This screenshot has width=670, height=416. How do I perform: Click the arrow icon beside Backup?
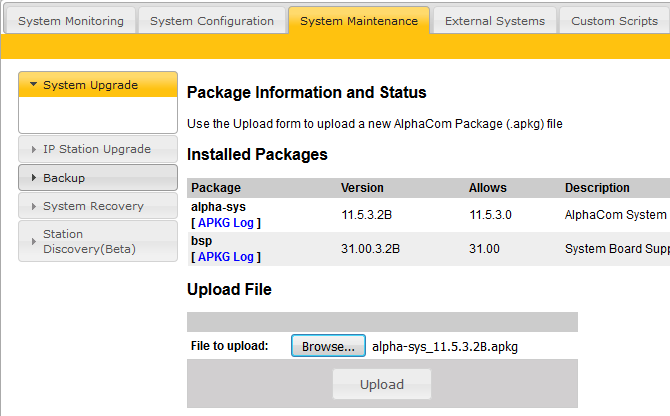[33, 178]
